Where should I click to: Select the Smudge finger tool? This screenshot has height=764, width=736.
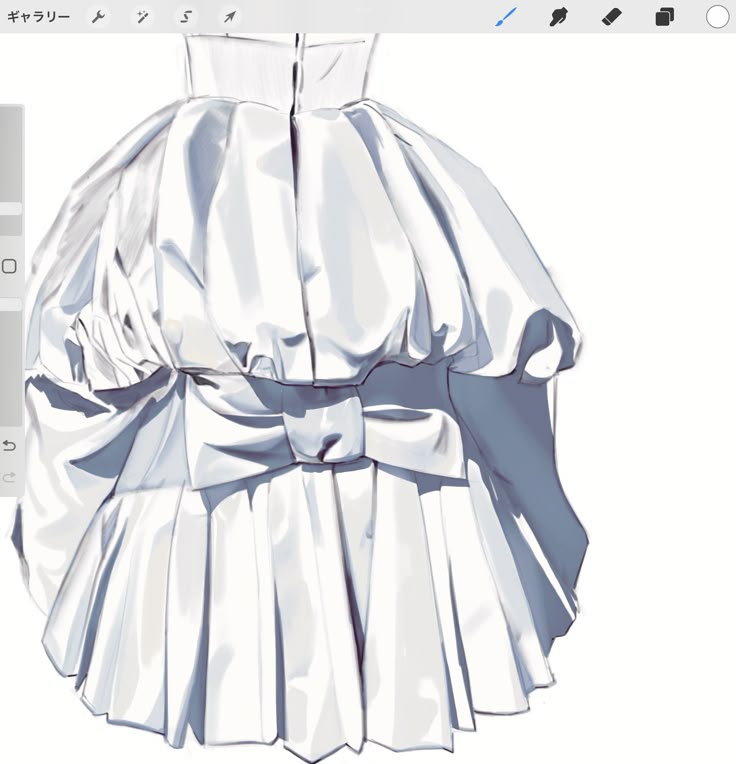coord(559,17)
